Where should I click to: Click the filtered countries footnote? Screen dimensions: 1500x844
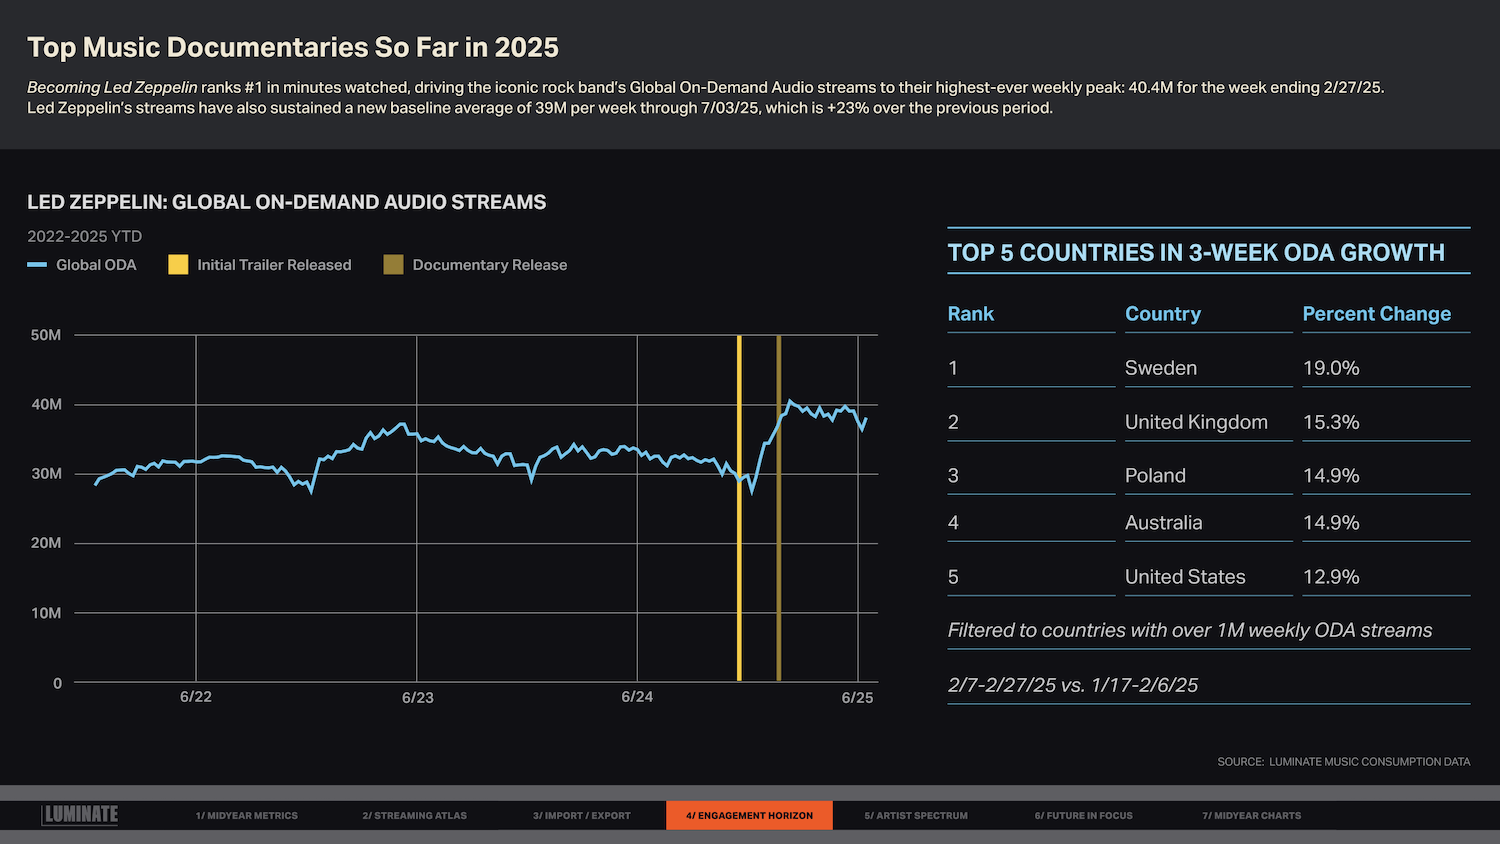1190,631
